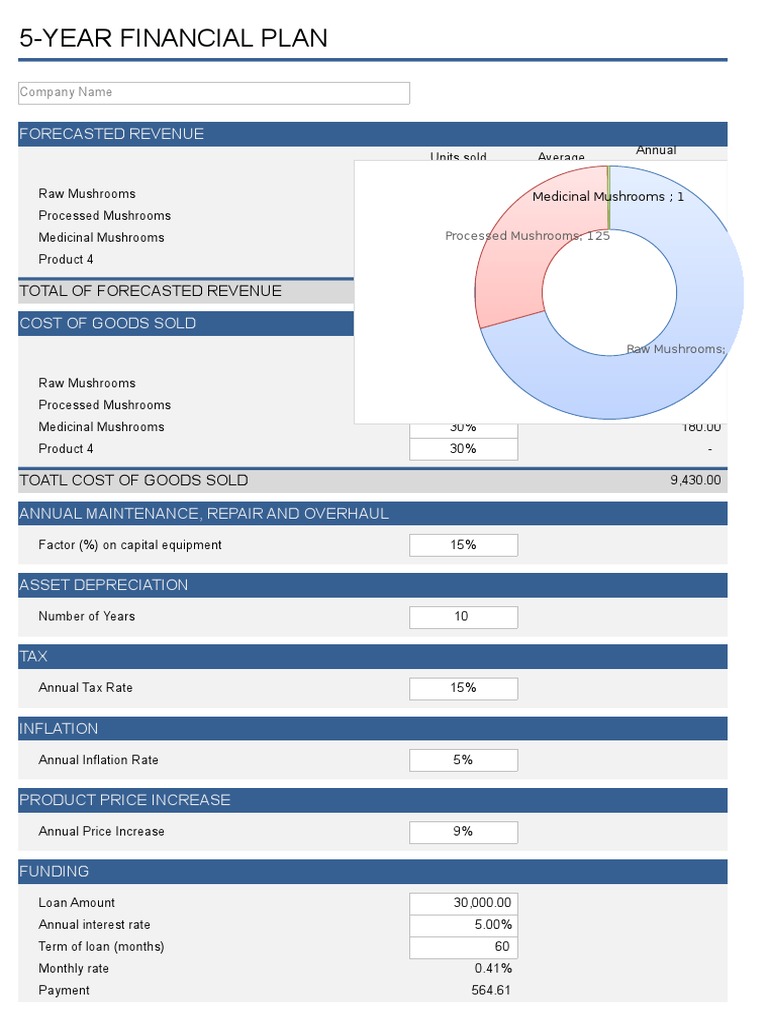This screenshot has height=1024, width=768.
Task: Select the Annual Inflation Rate 5% cell
Action: click(463, 760)
